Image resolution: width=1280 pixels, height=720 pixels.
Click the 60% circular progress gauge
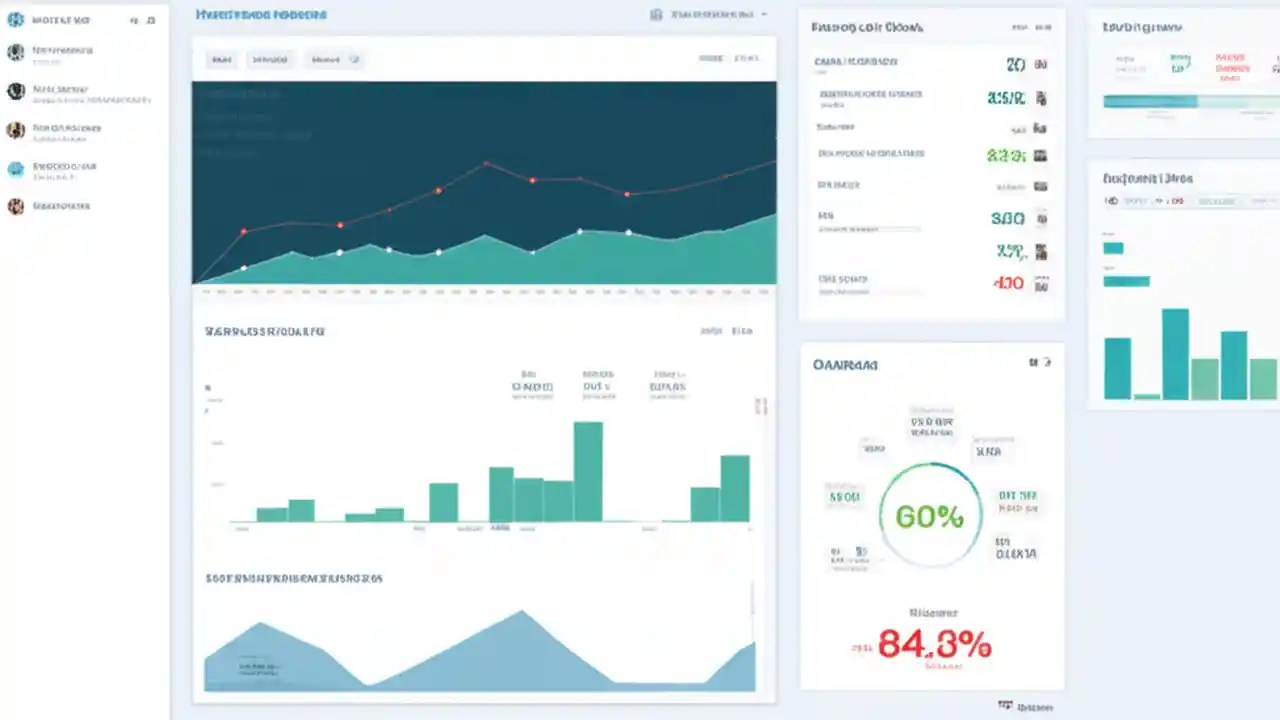(930, 515)
